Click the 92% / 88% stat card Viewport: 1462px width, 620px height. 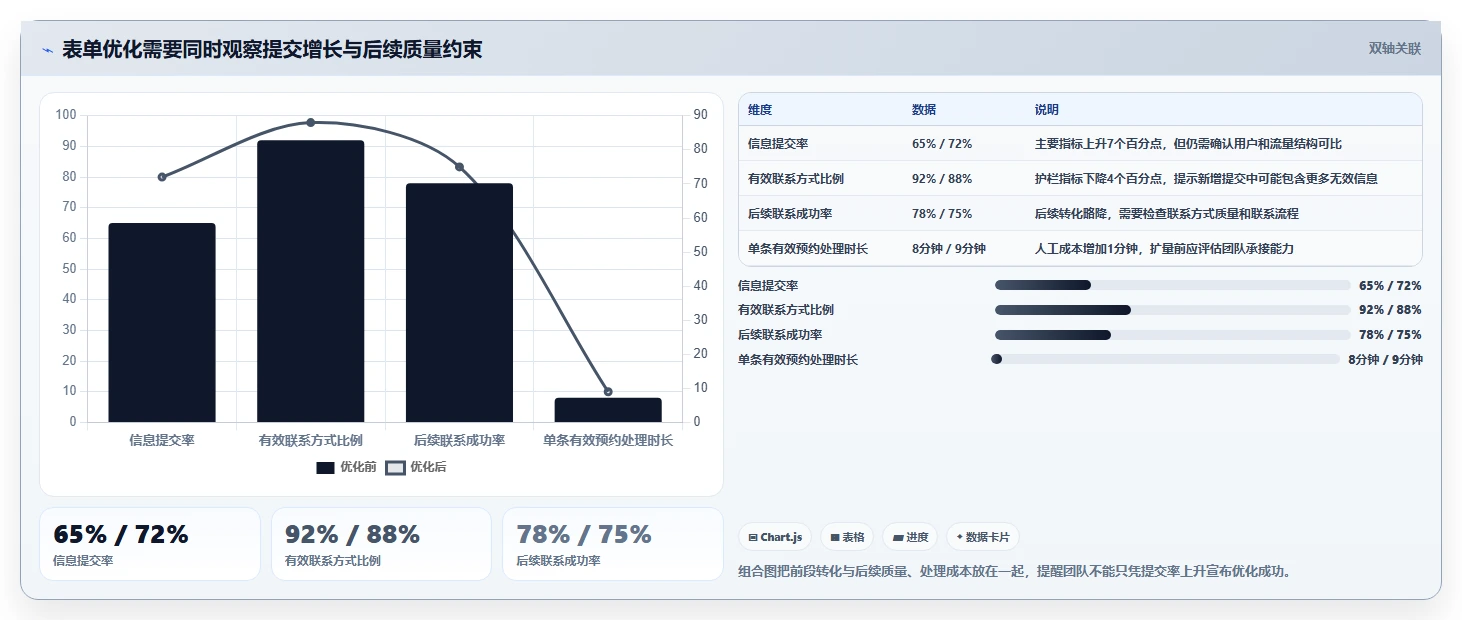coord(381,544)
